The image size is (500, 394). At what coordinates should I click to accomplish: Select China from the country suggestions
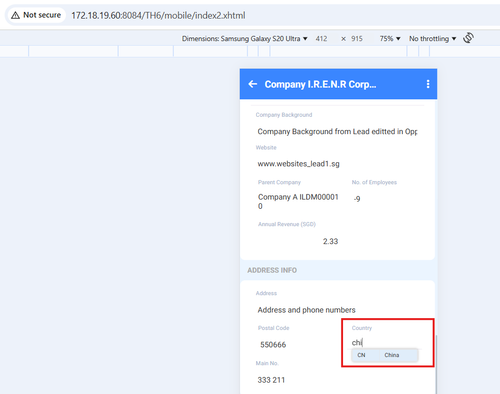[384, 355]
